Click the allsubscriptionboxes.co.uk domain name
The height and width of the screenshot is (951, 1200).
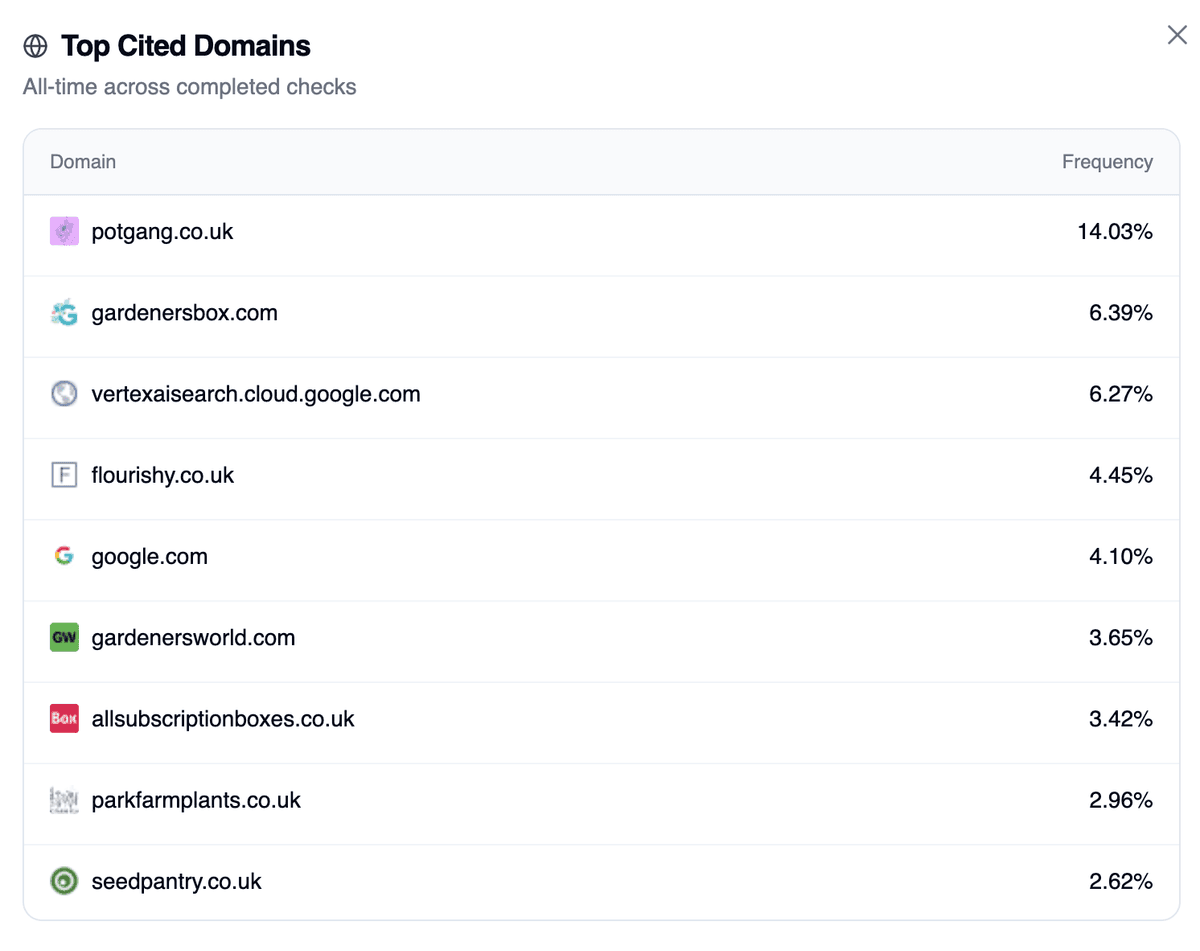tap(223, 719)
